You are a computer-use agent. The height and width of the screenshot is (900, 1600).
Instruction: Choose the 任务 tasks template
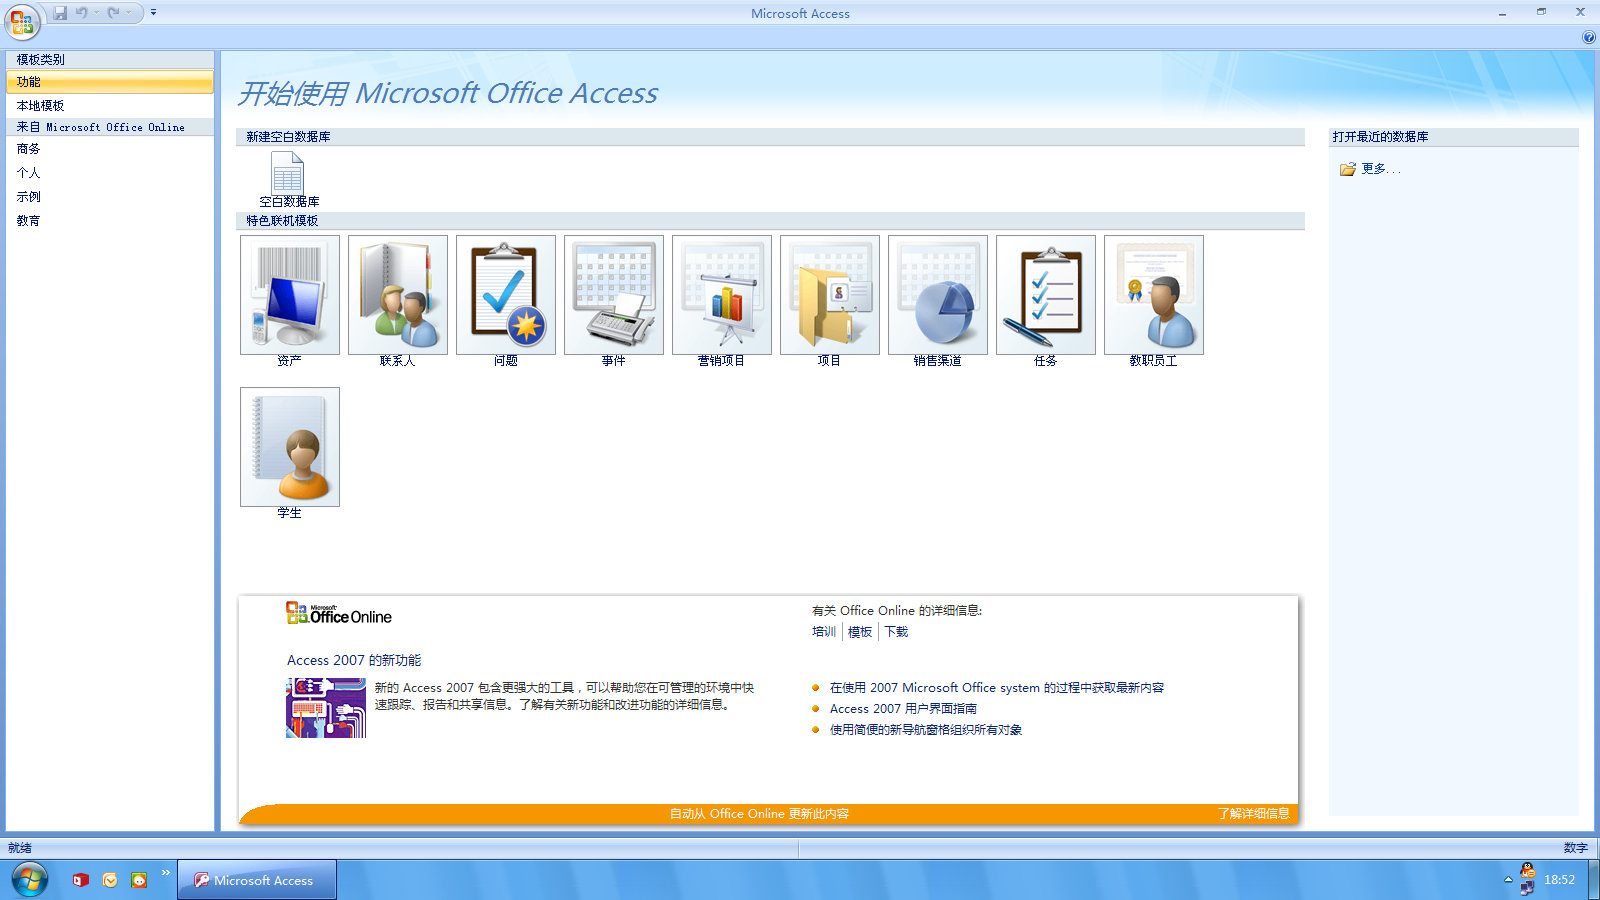coord(1046,301)
